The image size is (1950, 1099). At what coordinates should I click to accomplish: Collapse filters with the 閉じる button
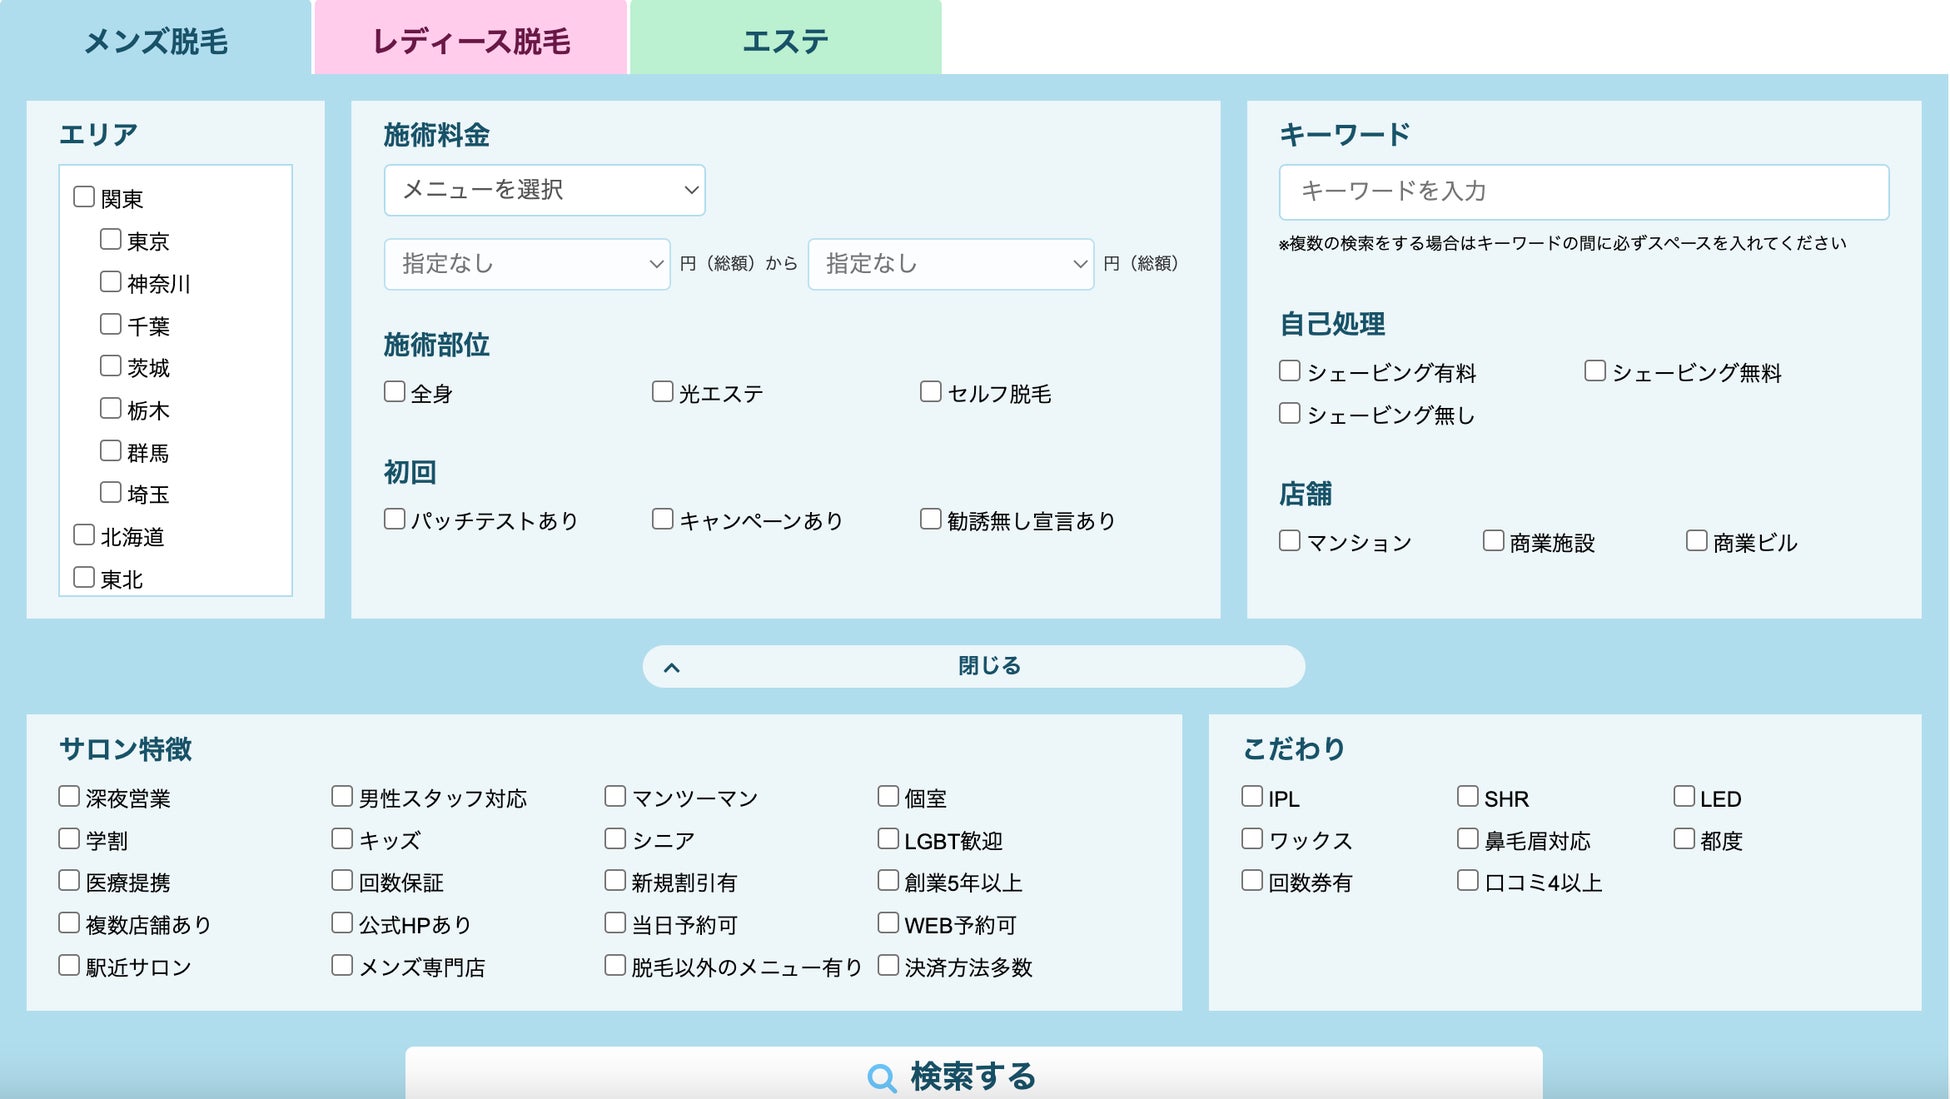click(x=988, y=666)
